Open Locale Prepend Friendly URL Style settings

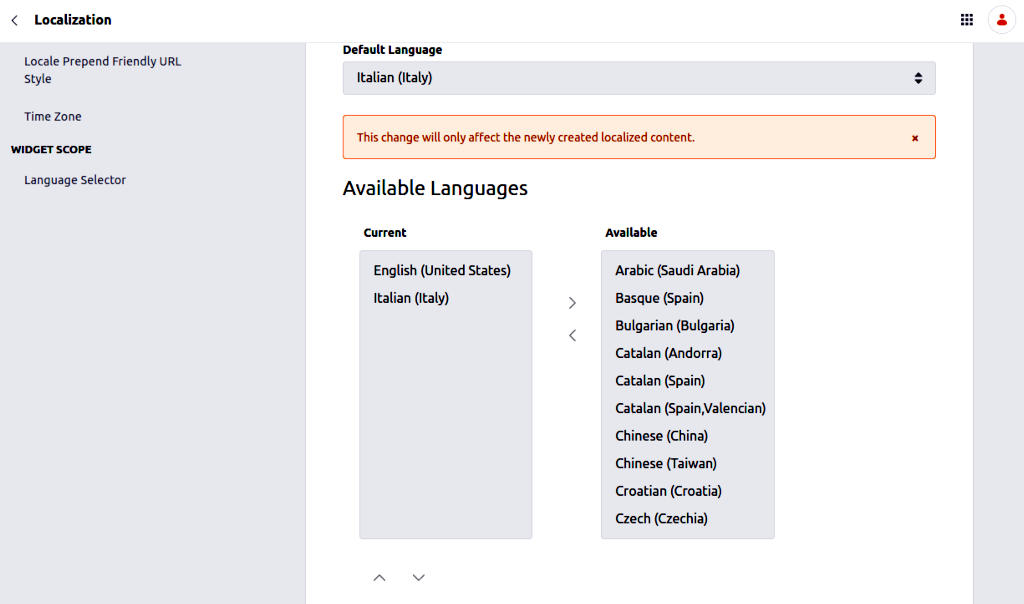click(x=103, y=70)
